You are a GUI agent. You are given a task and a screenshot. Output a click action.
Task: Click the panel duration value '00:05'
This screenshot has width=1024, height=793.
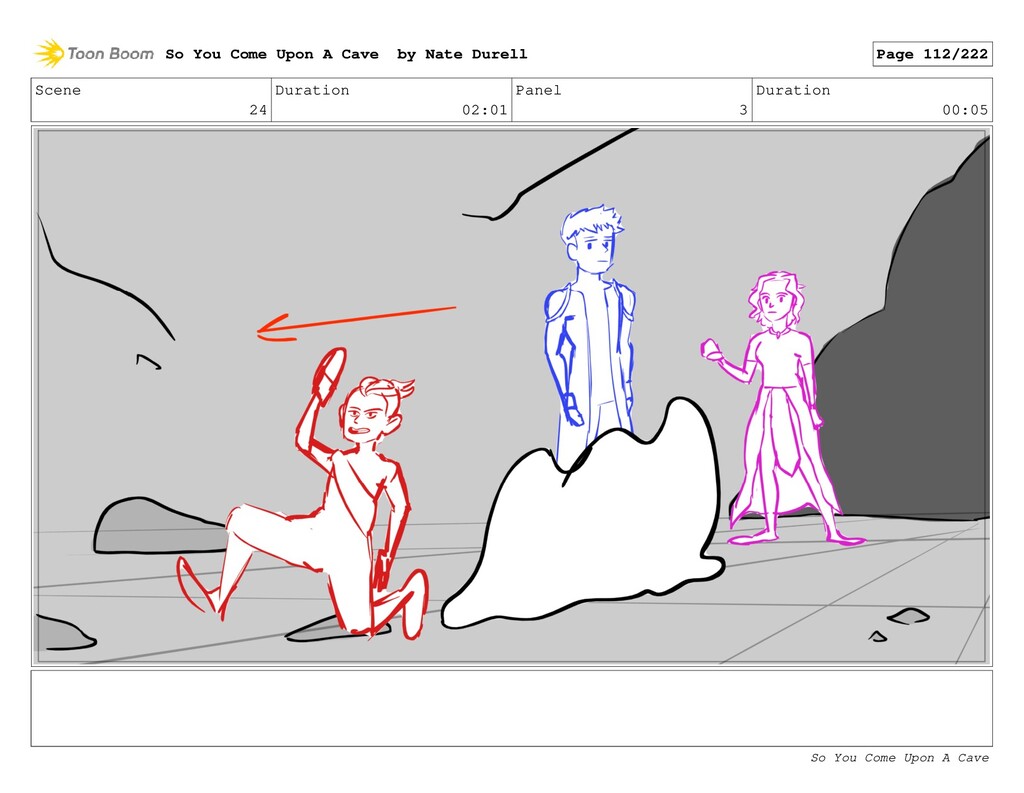click(x=965, y=110)
